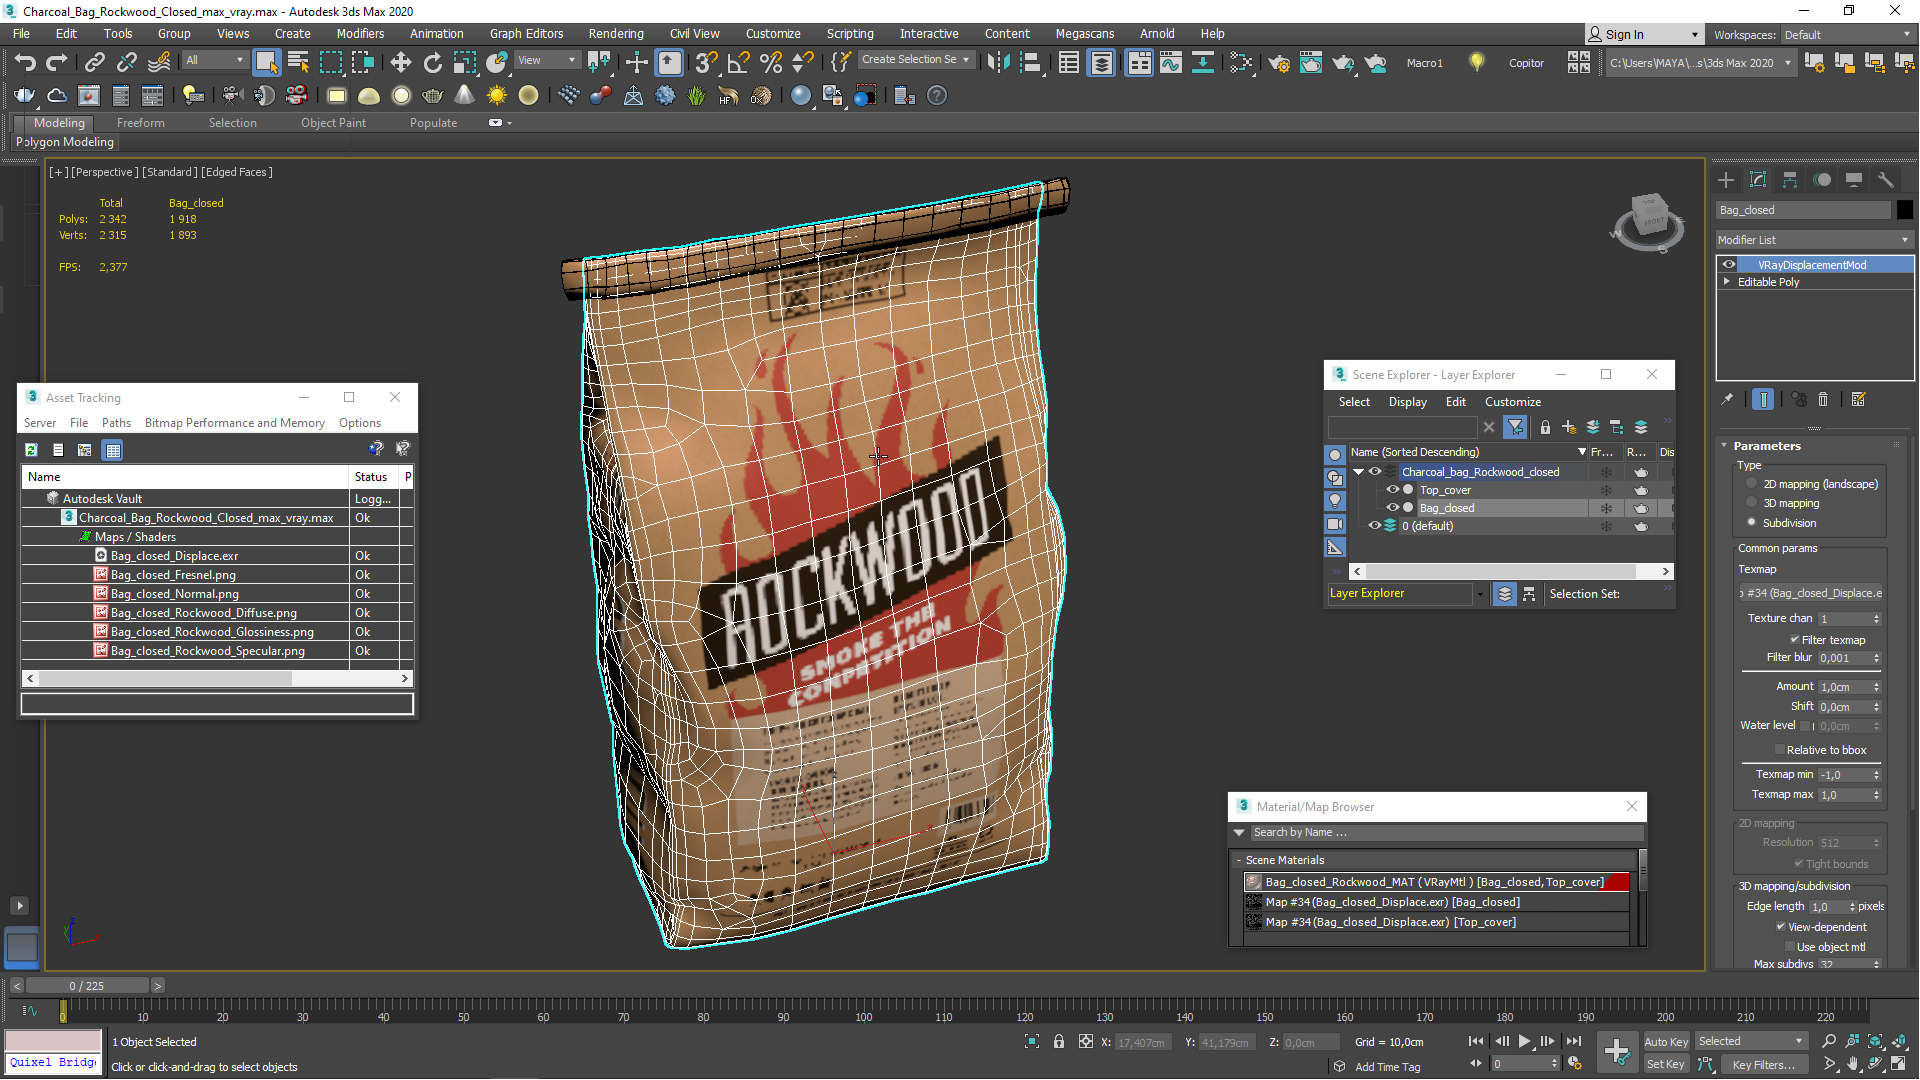Open Customize menu in Scene Explorer
The width and height of the screenshot is (1920, 1080).
click(x=1512, y=402)
